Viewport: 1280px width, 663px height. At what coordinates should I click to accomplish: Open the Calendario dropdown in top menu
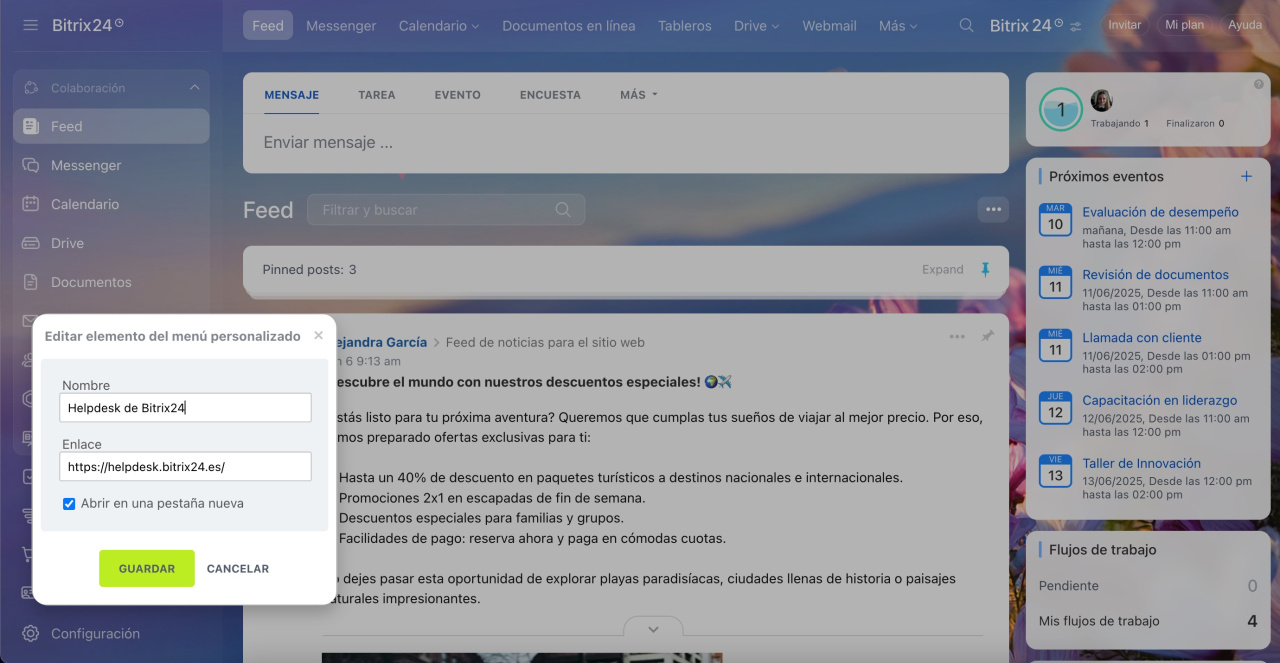(x=439, y=26)
